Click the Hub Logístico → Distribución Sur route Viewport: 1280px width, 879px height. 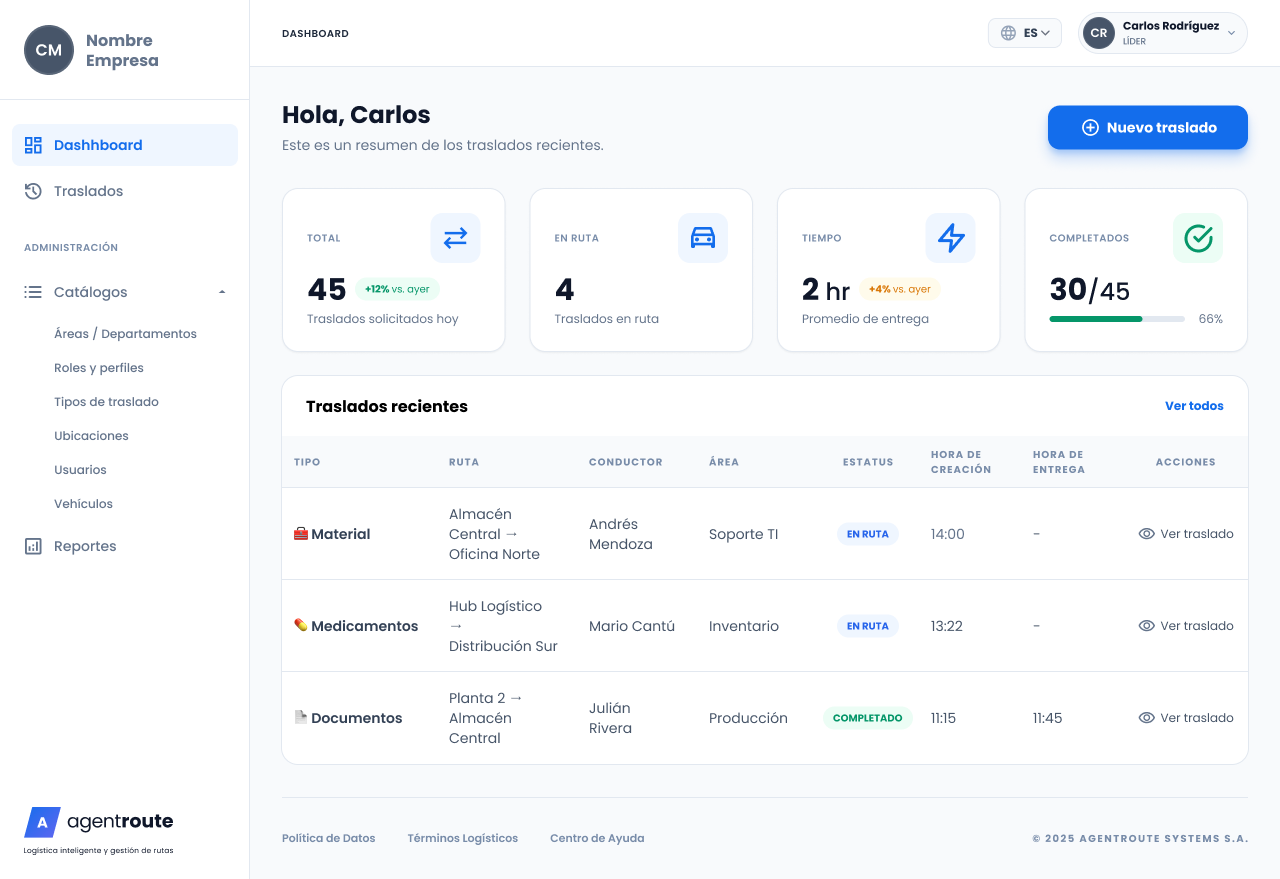[x=503, y=626]
